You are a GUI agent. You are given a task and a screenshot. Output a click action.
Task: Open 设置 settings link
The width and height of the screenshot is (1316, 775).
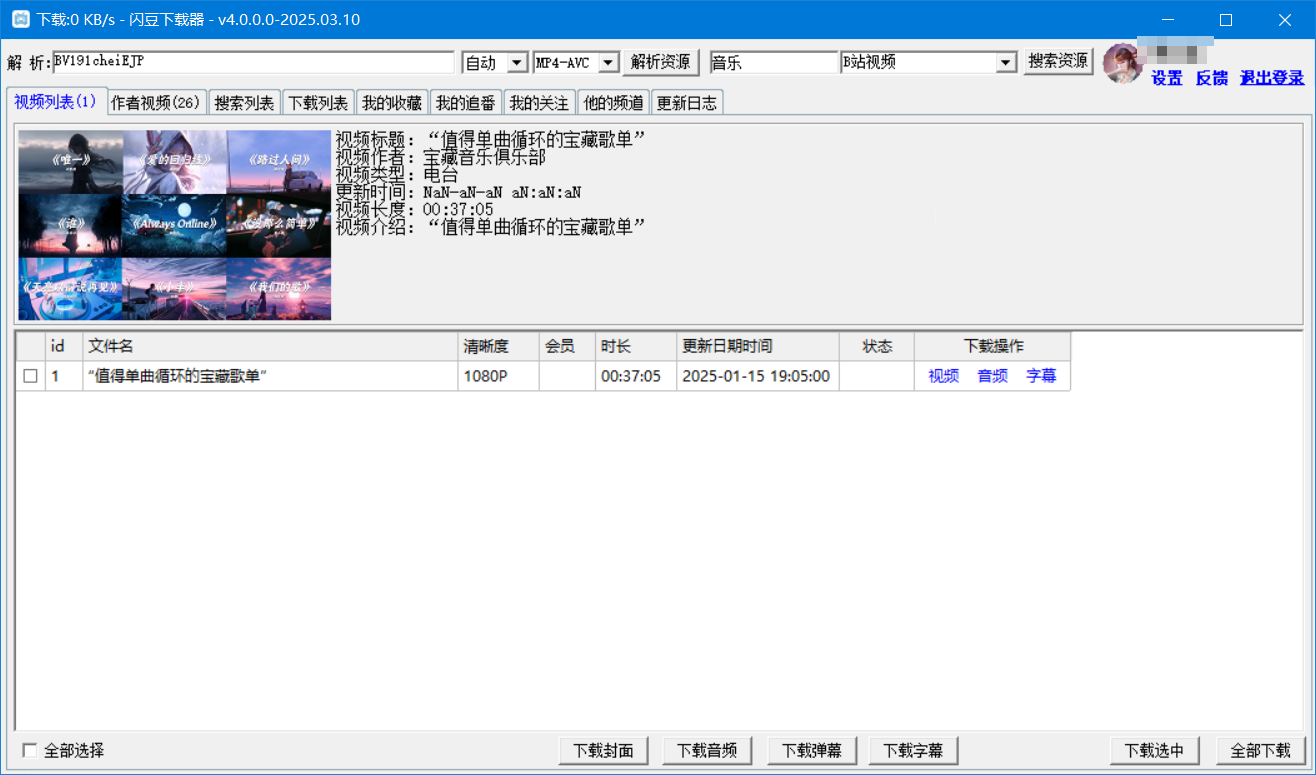click(1166, 78)
